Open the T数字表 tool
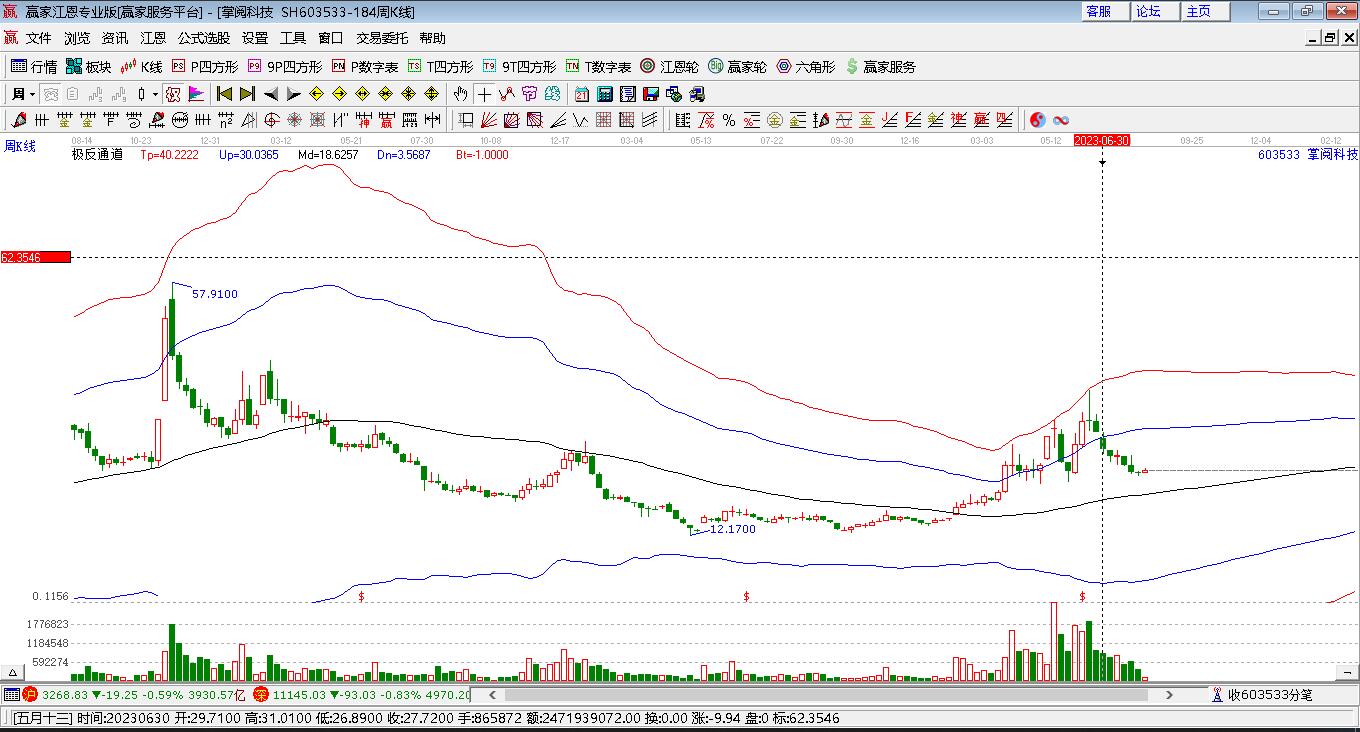 [598, 67]
